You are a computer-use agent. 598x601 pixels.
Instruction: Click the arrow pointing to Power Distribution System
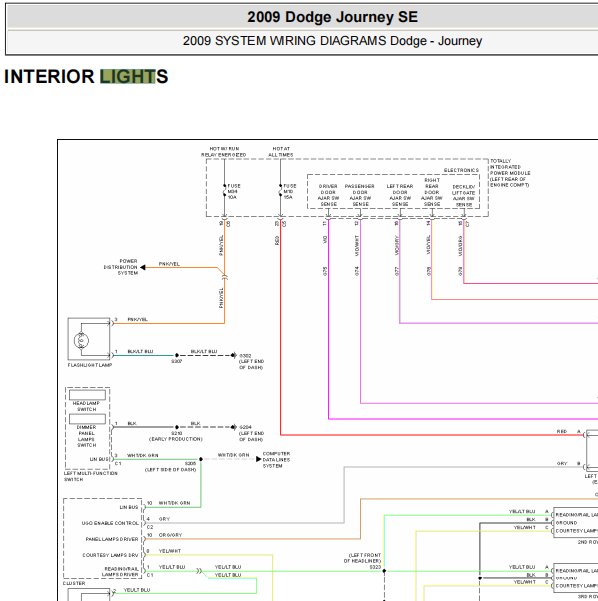click(143, 267)
